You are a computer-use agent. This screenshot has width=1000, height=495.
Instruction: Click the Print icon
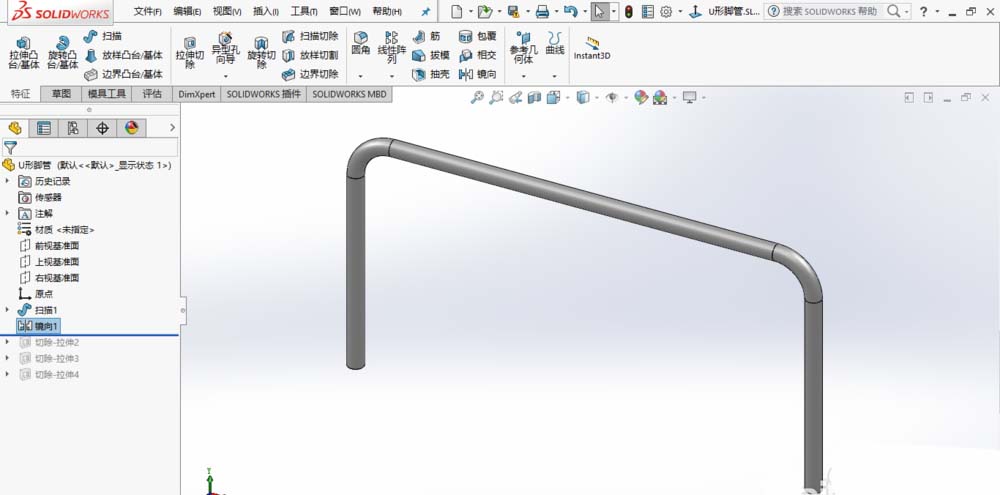(x=542, y=11)
